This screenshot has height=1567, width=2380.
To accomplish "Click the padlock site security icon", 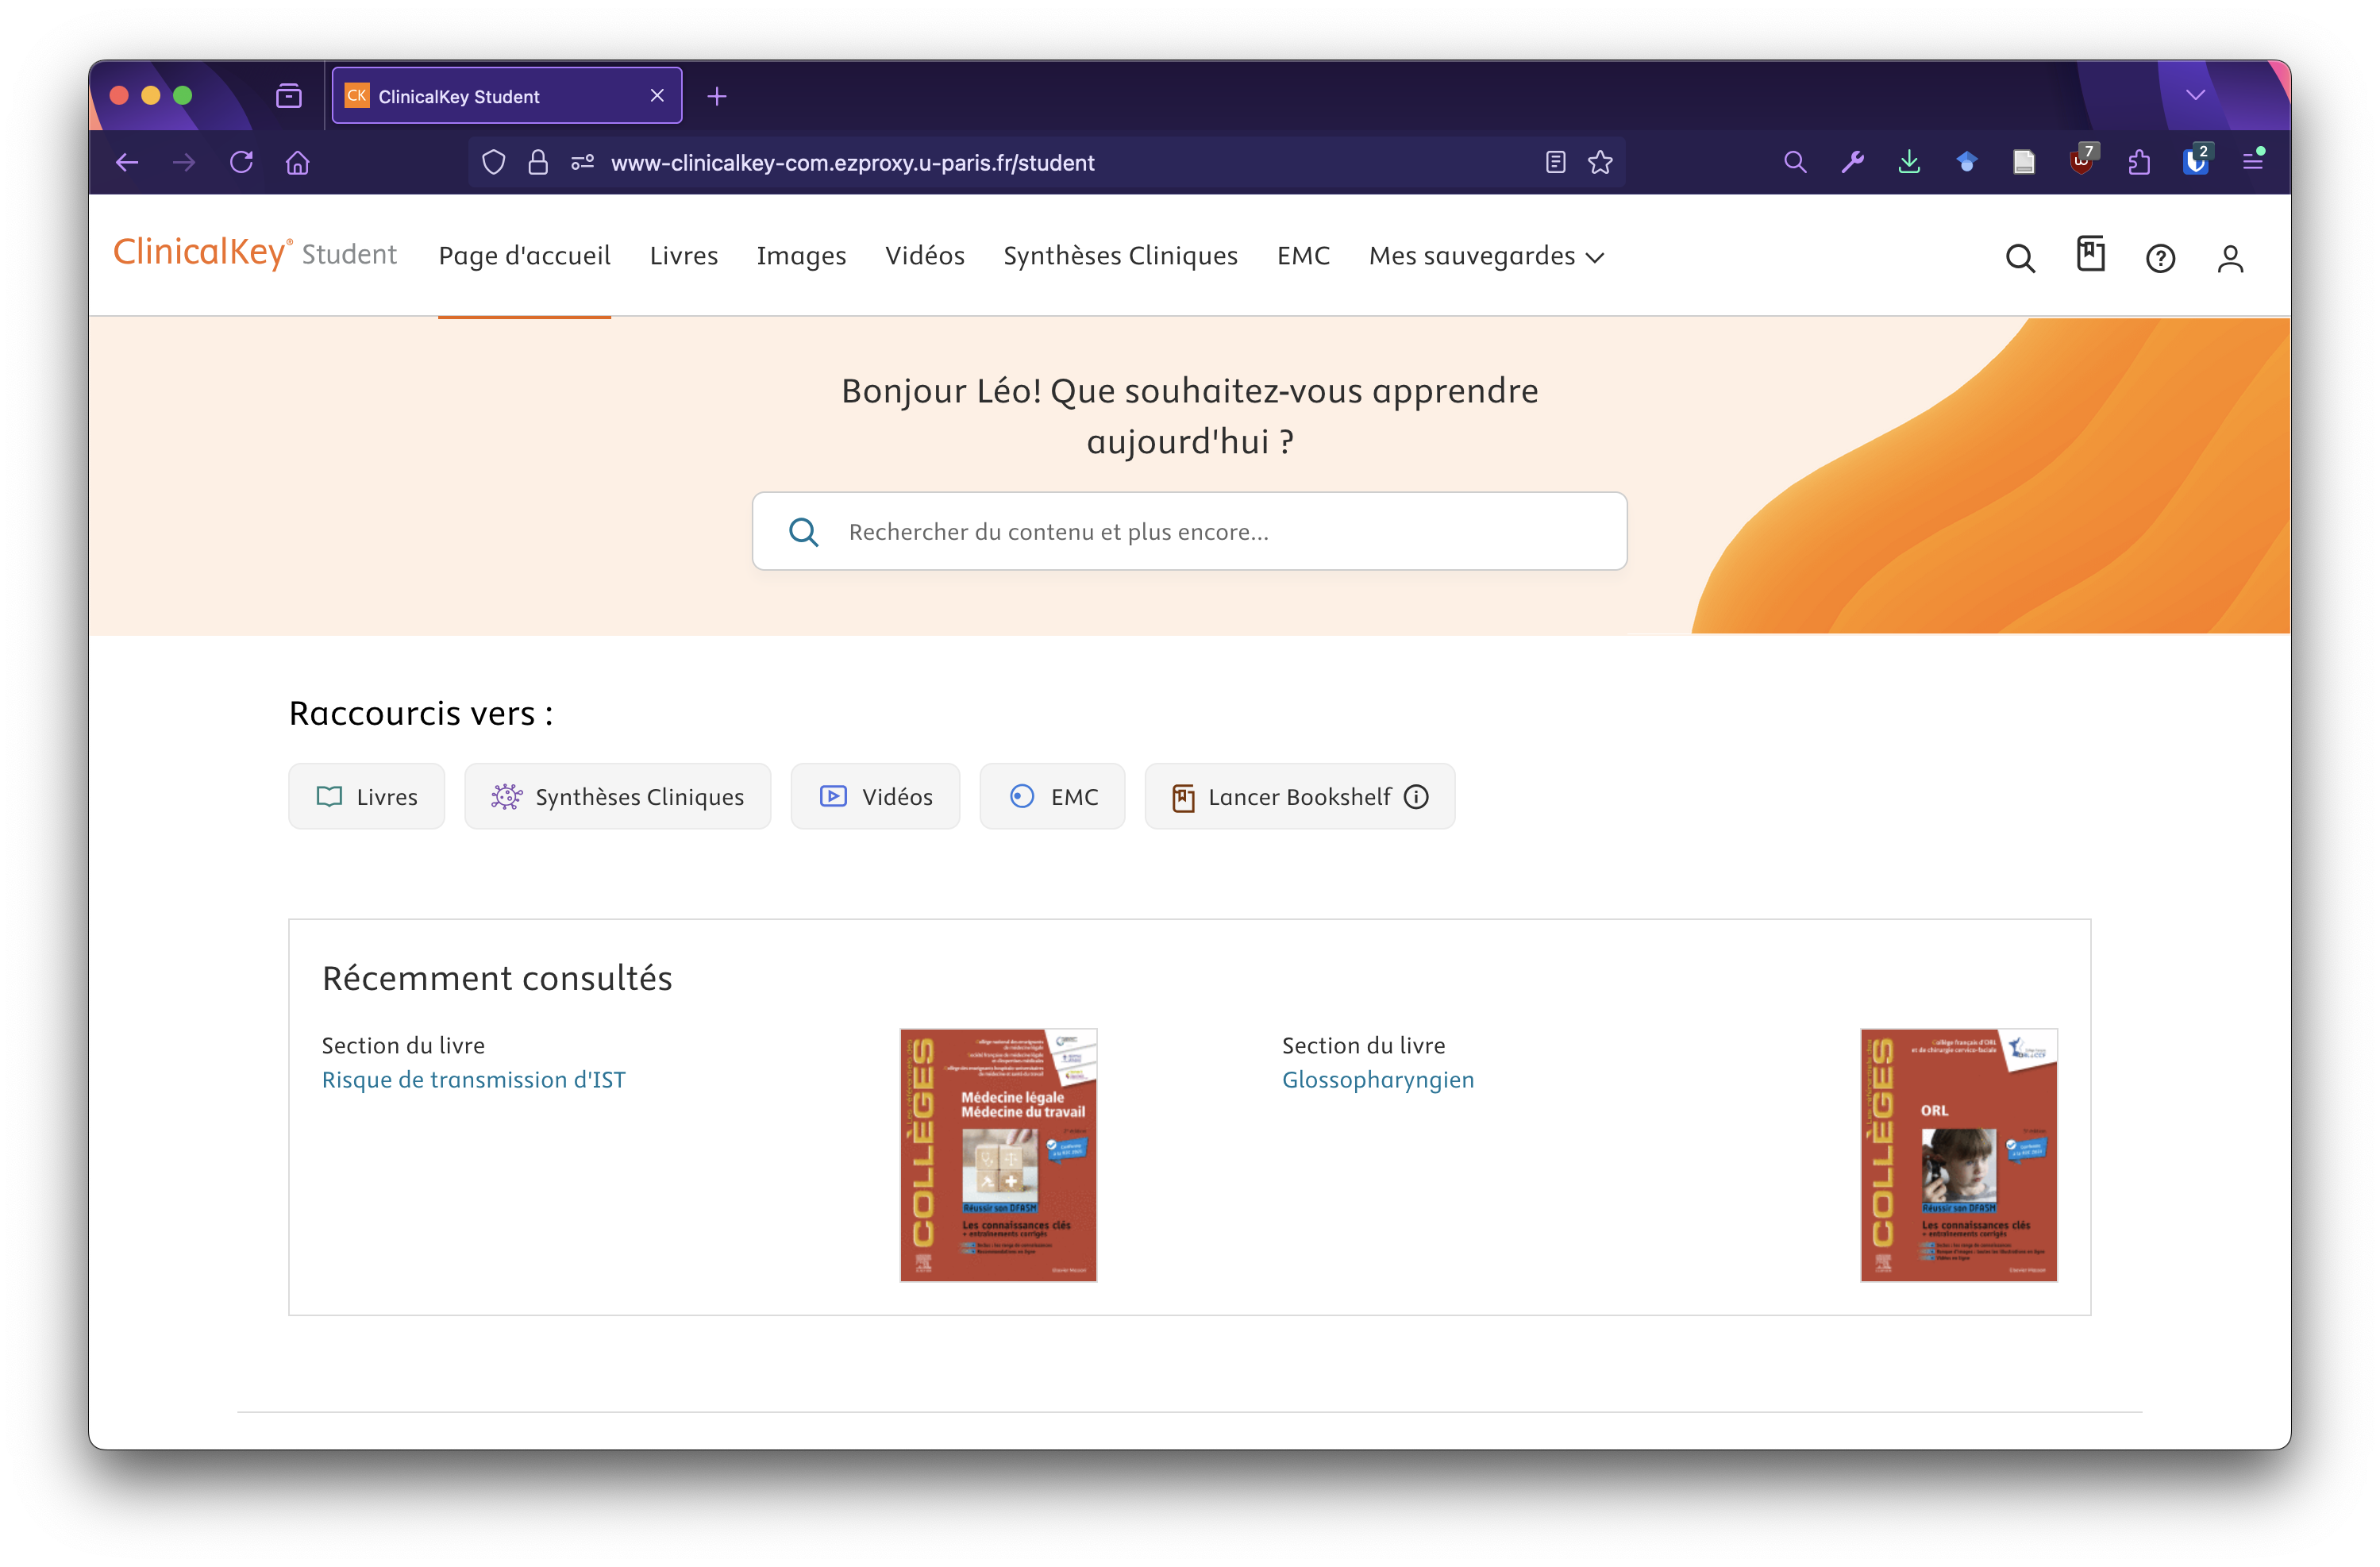I will click(538, 162).
